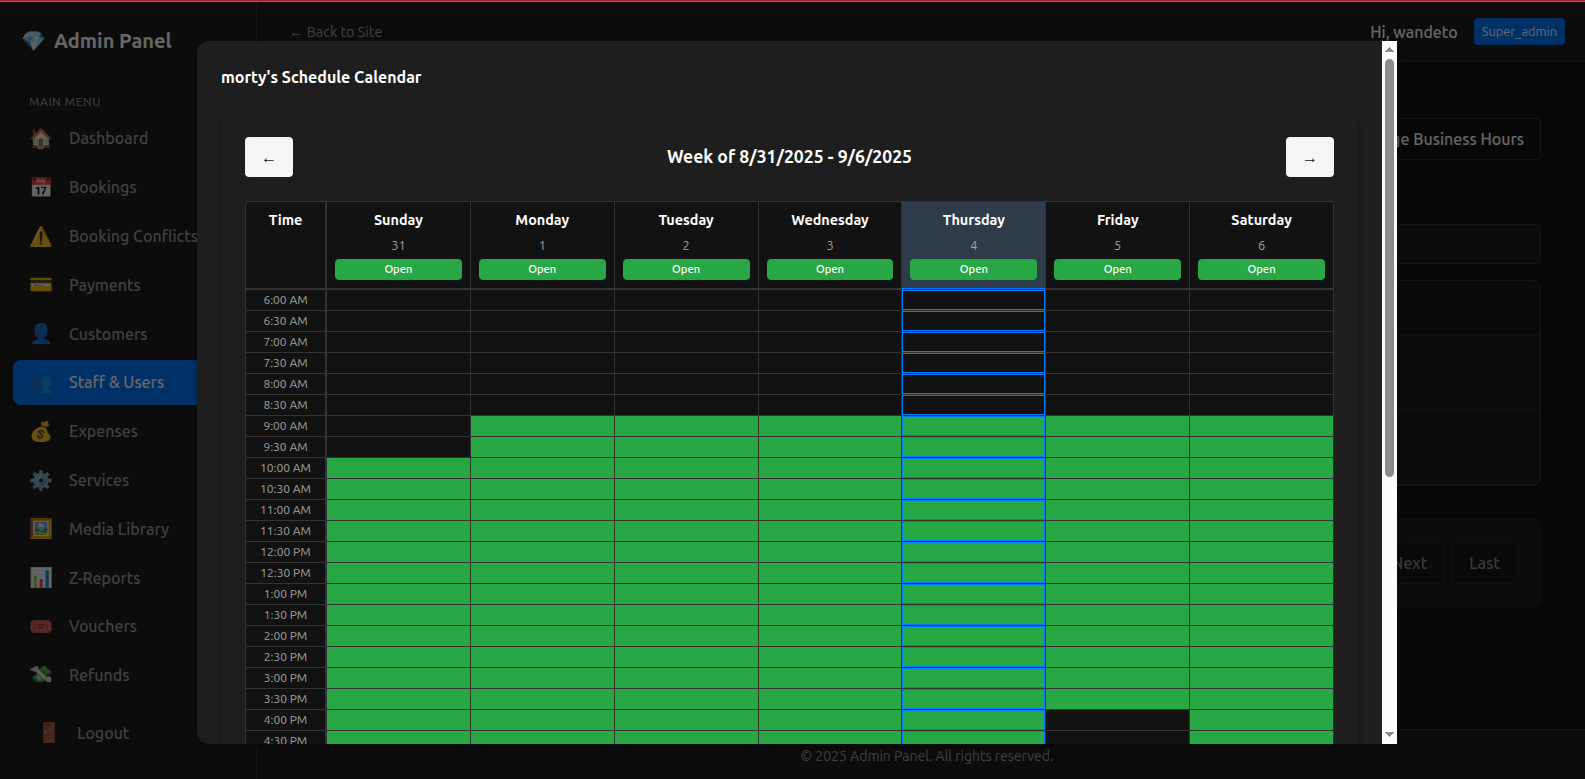This screenshot has height=779, width=1585.
Task: Click the Booking Conflicts warning icon
Action: point(41,237)
